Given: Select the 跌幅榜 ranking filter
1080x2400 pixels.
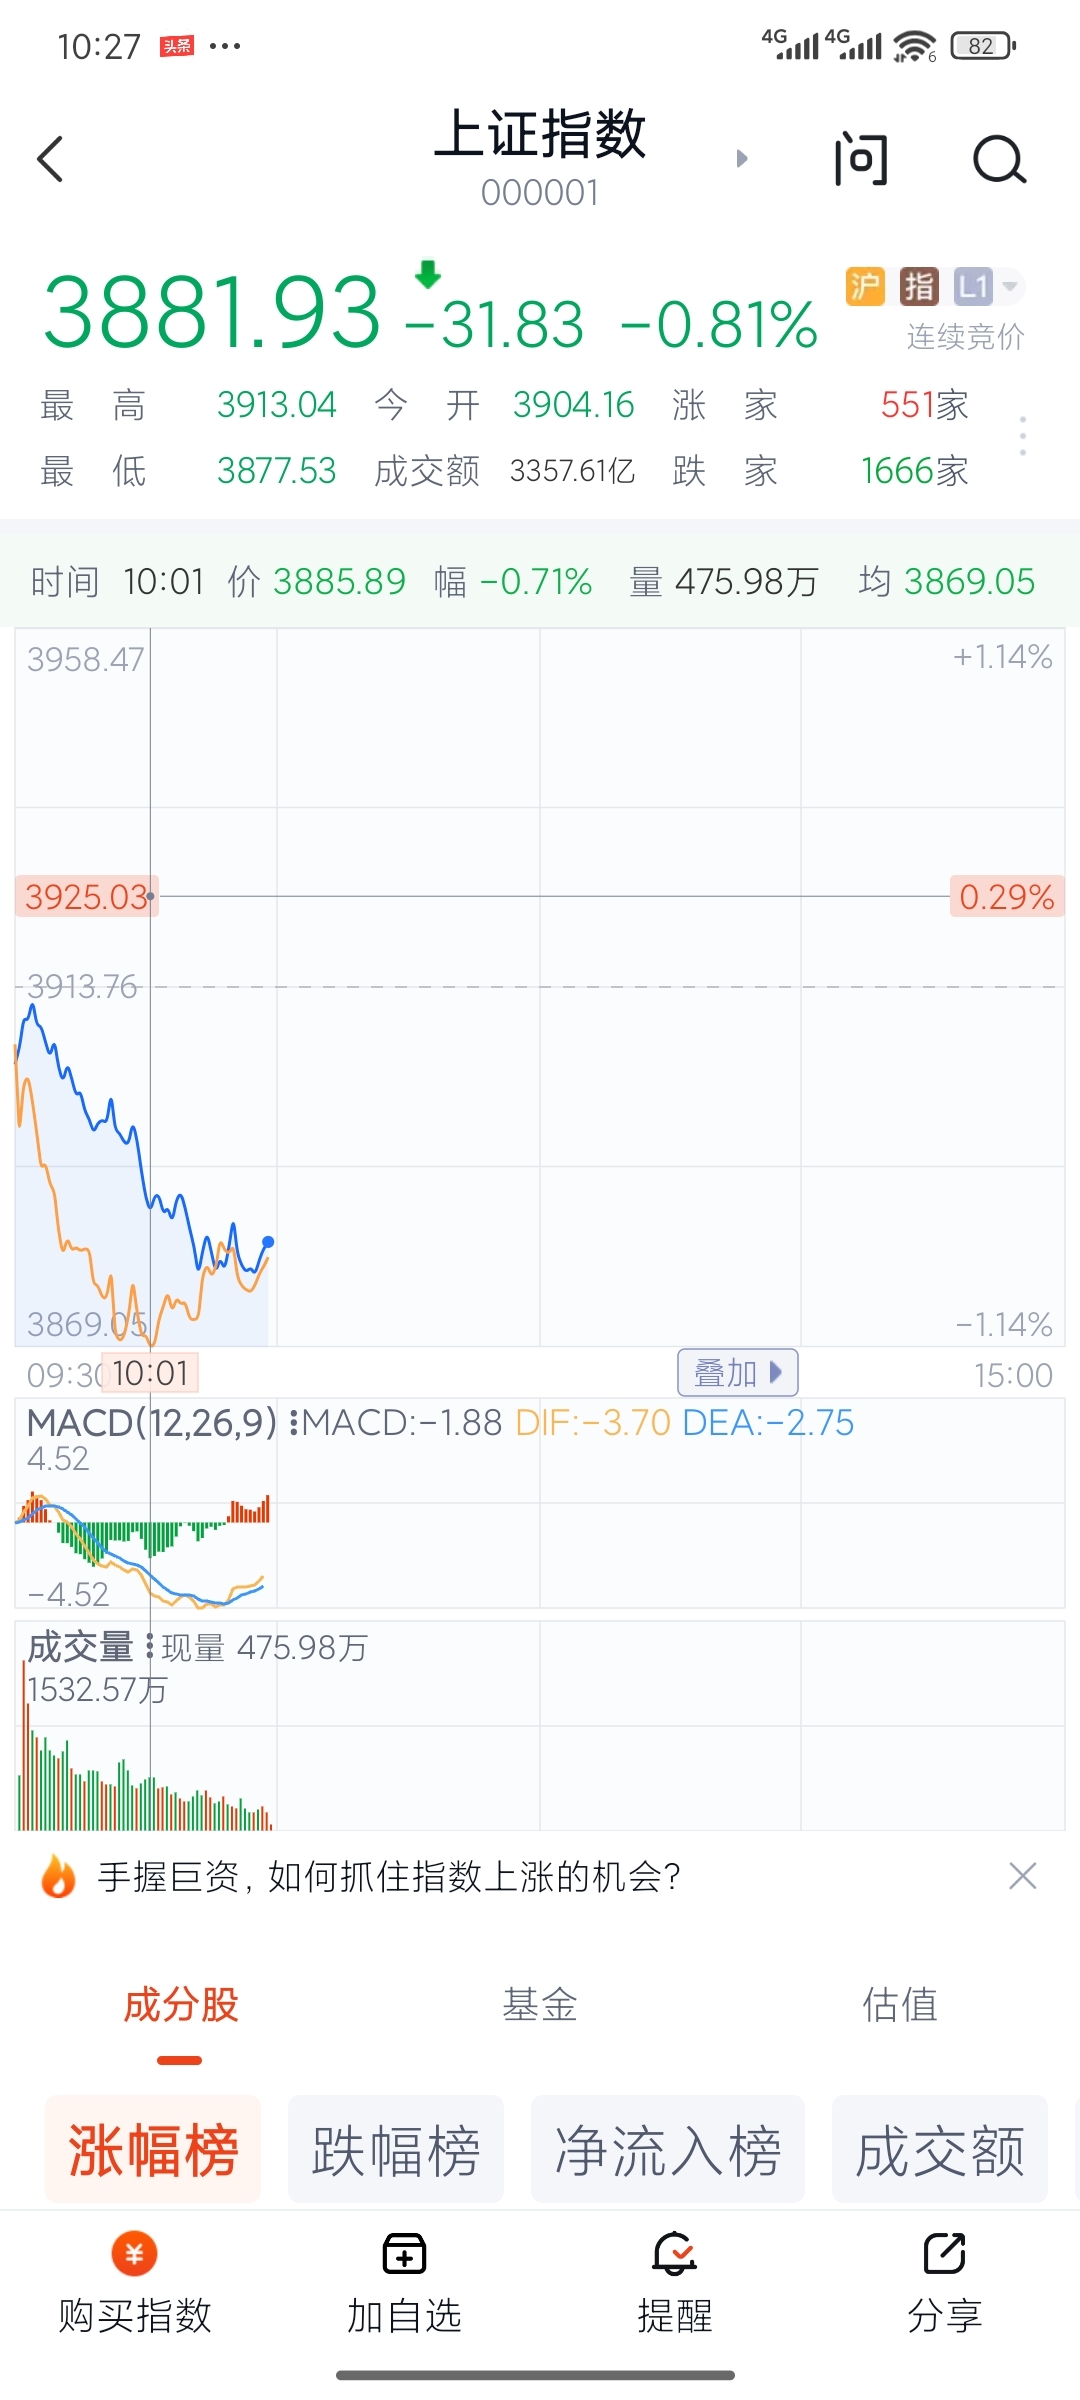Looking at the screenshot, I should tap(396, 2150).
